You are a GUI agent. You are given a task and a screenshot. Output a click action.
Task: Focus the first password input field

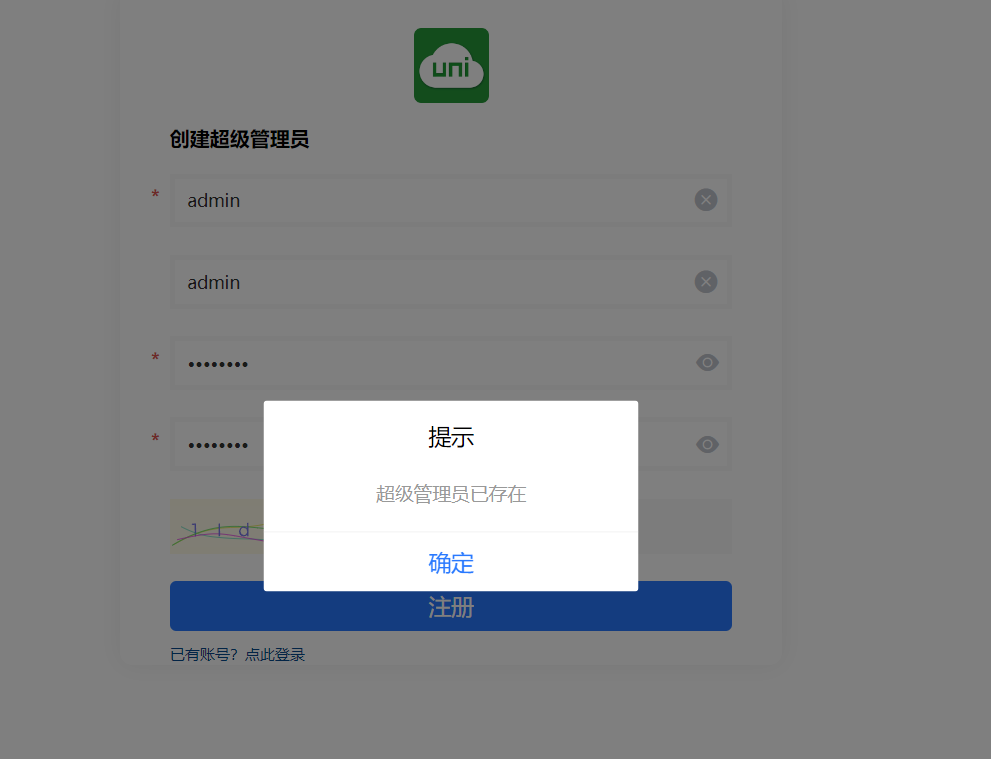(451, 363)
